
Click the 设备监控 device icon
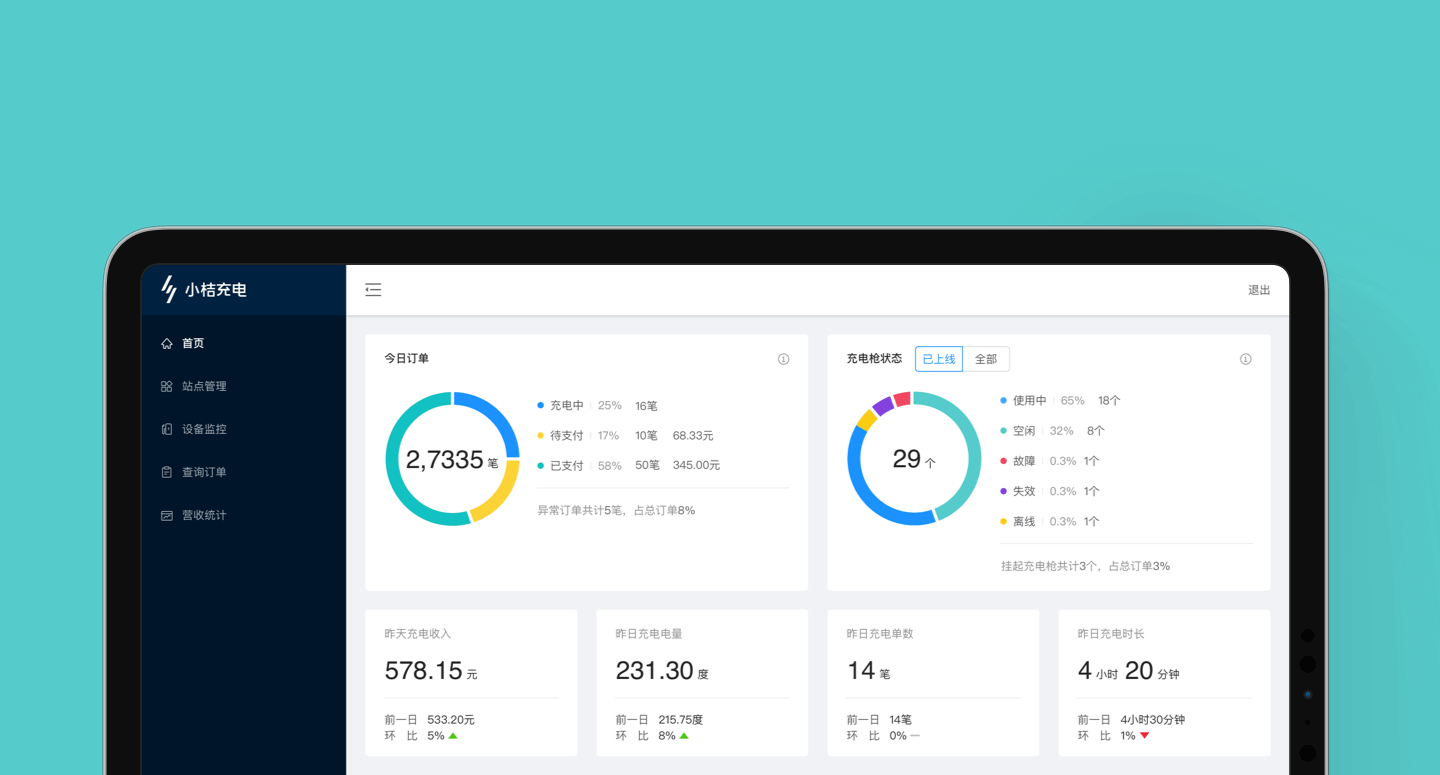(167, 430)
